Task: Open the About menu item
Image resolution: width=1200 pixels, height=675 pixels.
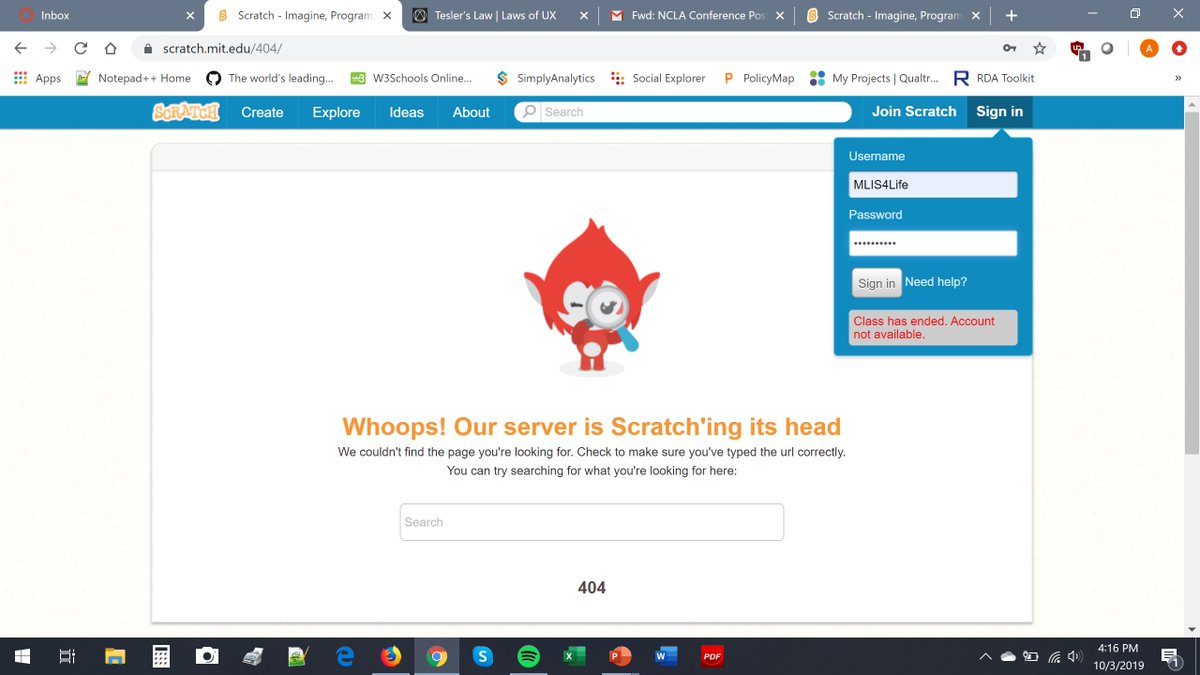Action: point(471,112)
